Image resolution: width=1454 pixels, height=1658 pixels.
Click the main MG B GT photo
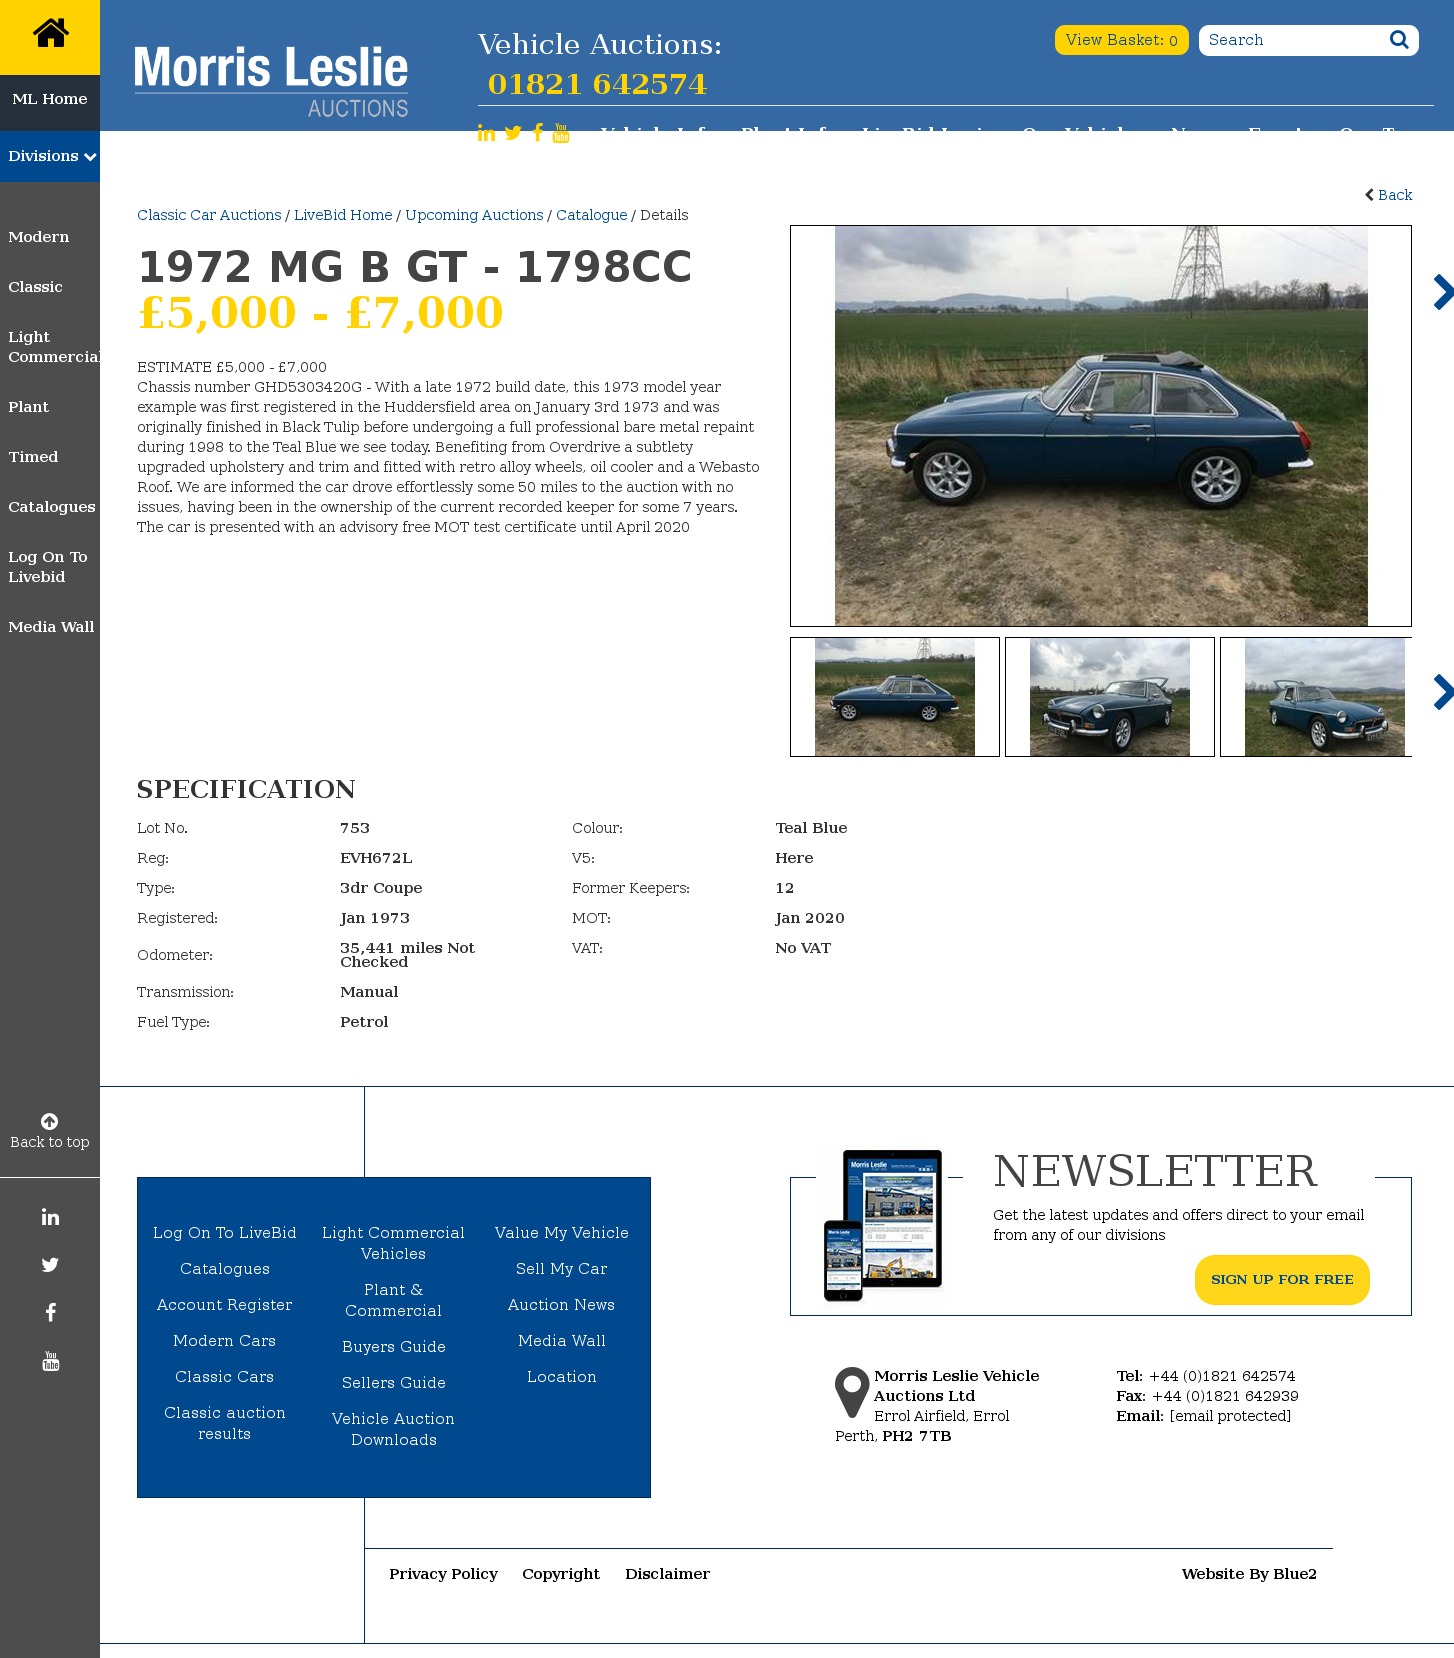[1101, 426]
